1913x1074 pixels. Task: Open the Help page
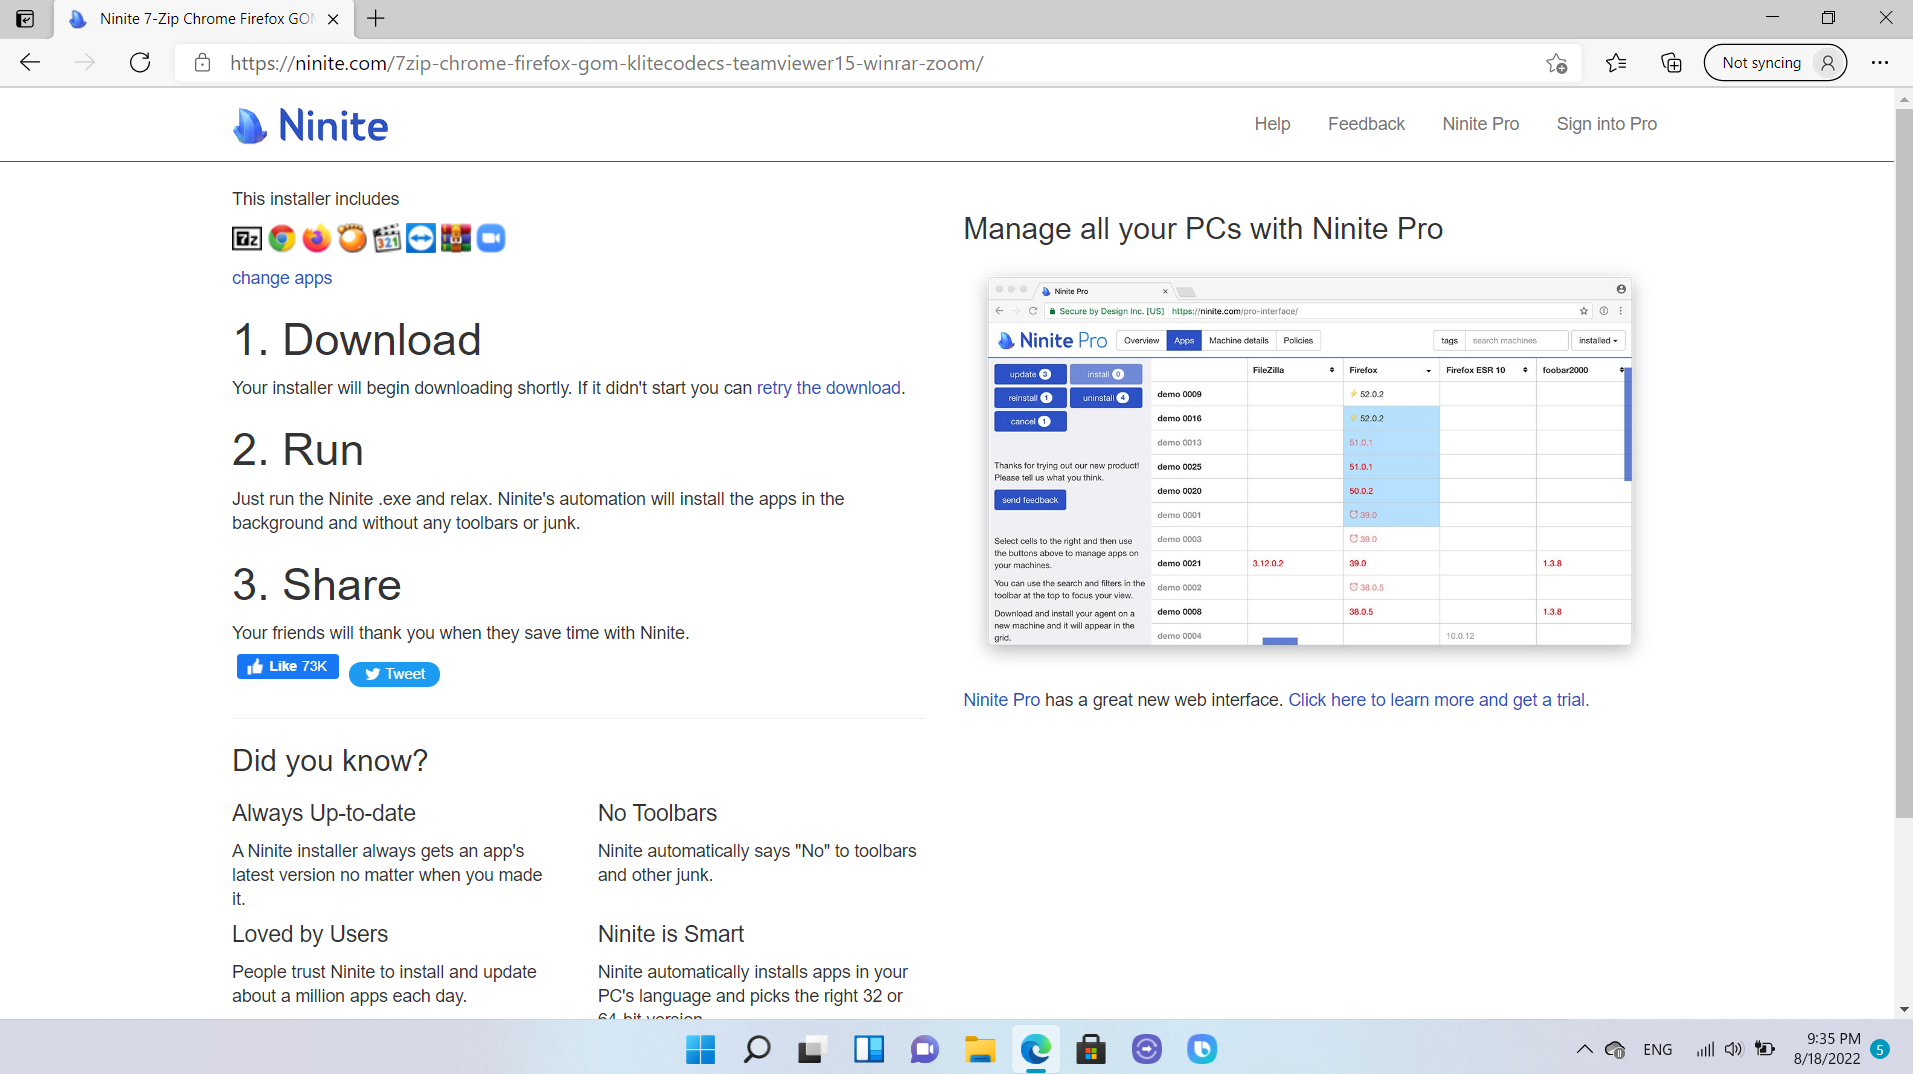pos(1272,124)
